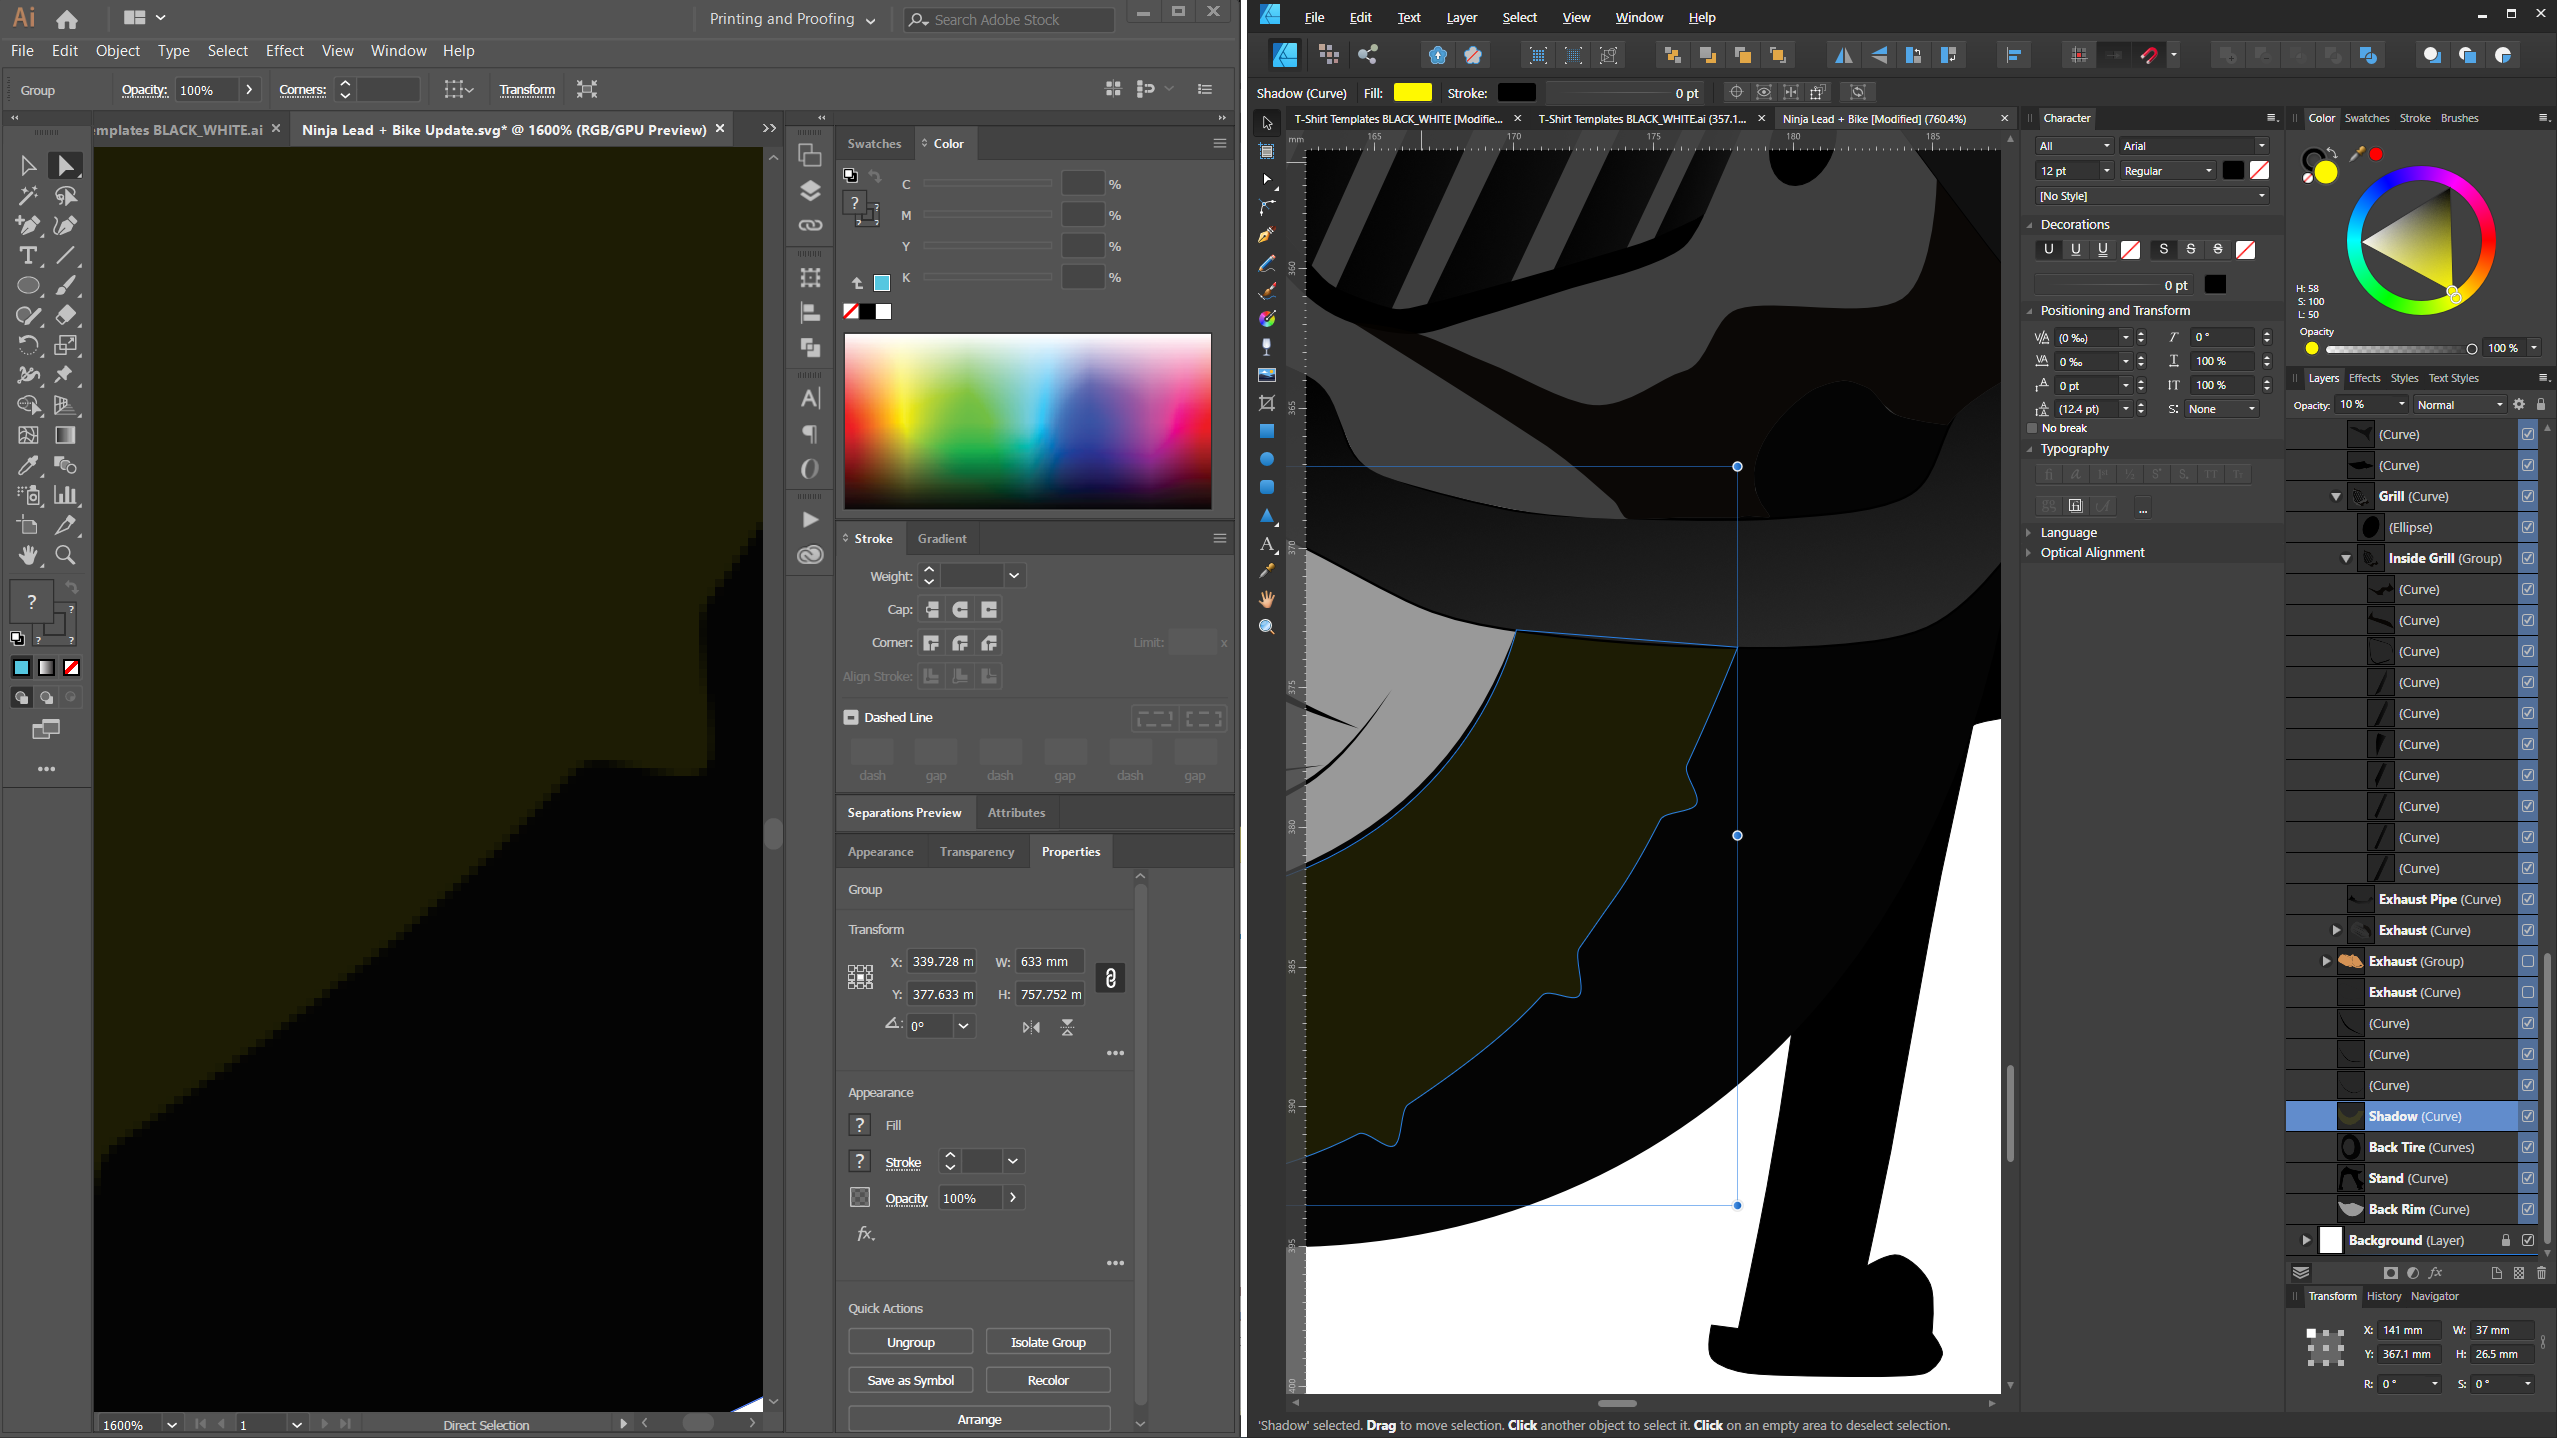2557x1438 pixels.
Task: Select the Hand tool in Illustrator
Action: point(28,555)
